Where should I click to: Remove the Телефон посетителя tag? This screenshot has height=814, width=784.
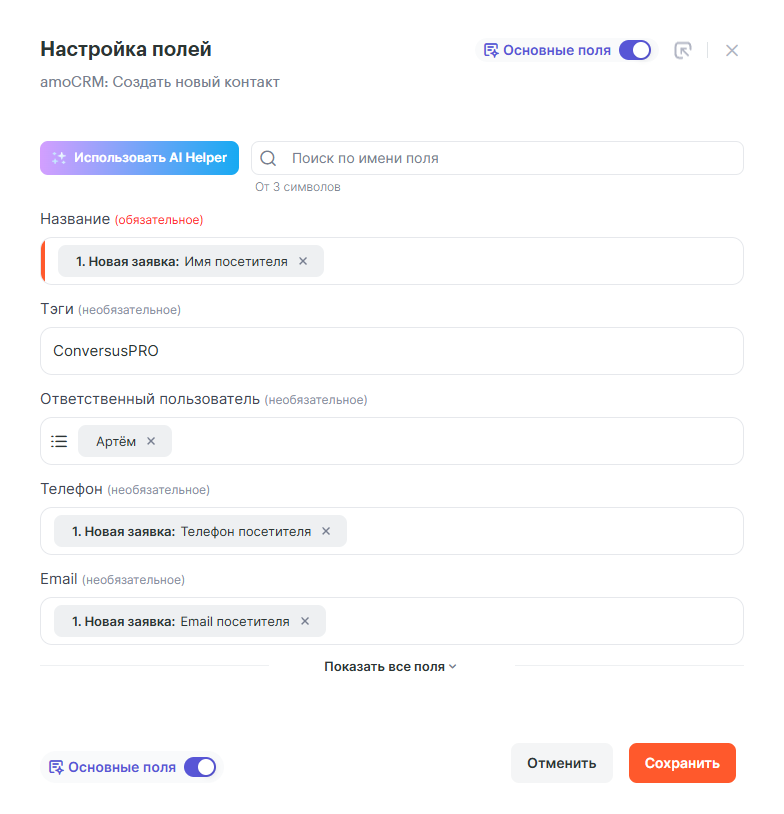tap(326, 531)
